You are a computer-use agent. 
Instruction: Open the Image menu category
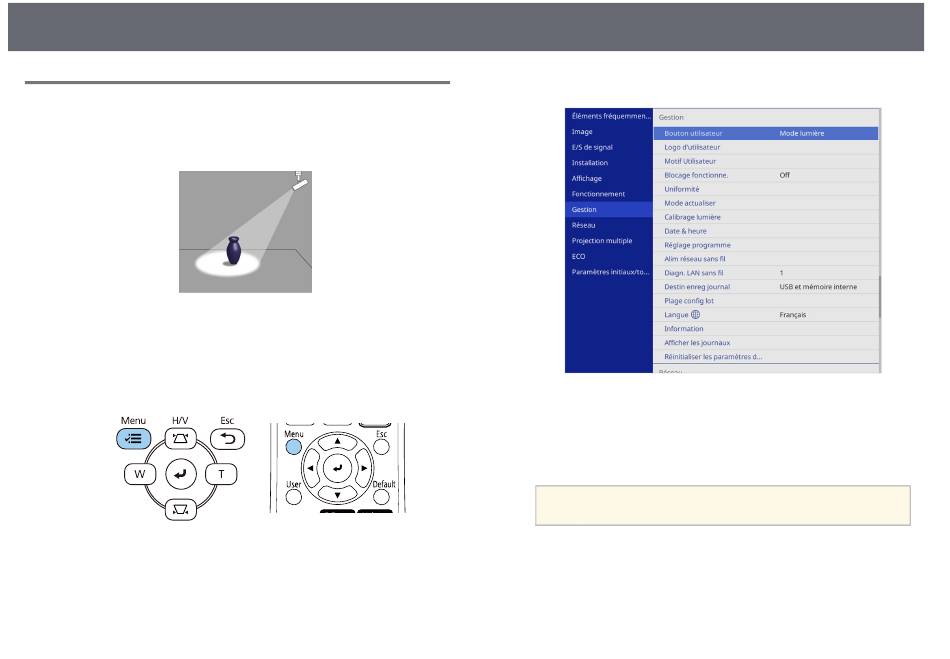click(x=610, y=131)
